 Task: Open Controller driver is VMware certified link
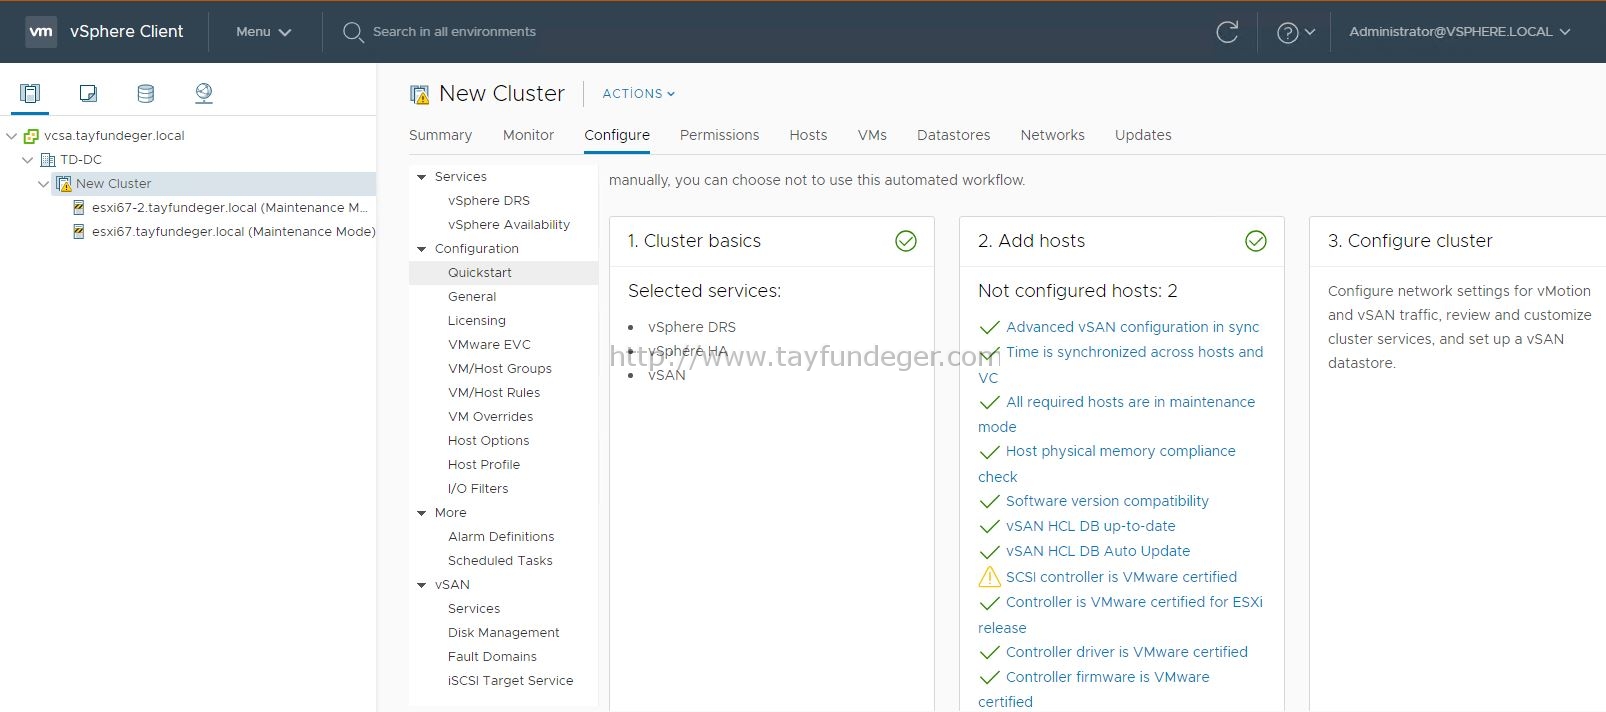pyautogui.click(x=1126, y=652)
